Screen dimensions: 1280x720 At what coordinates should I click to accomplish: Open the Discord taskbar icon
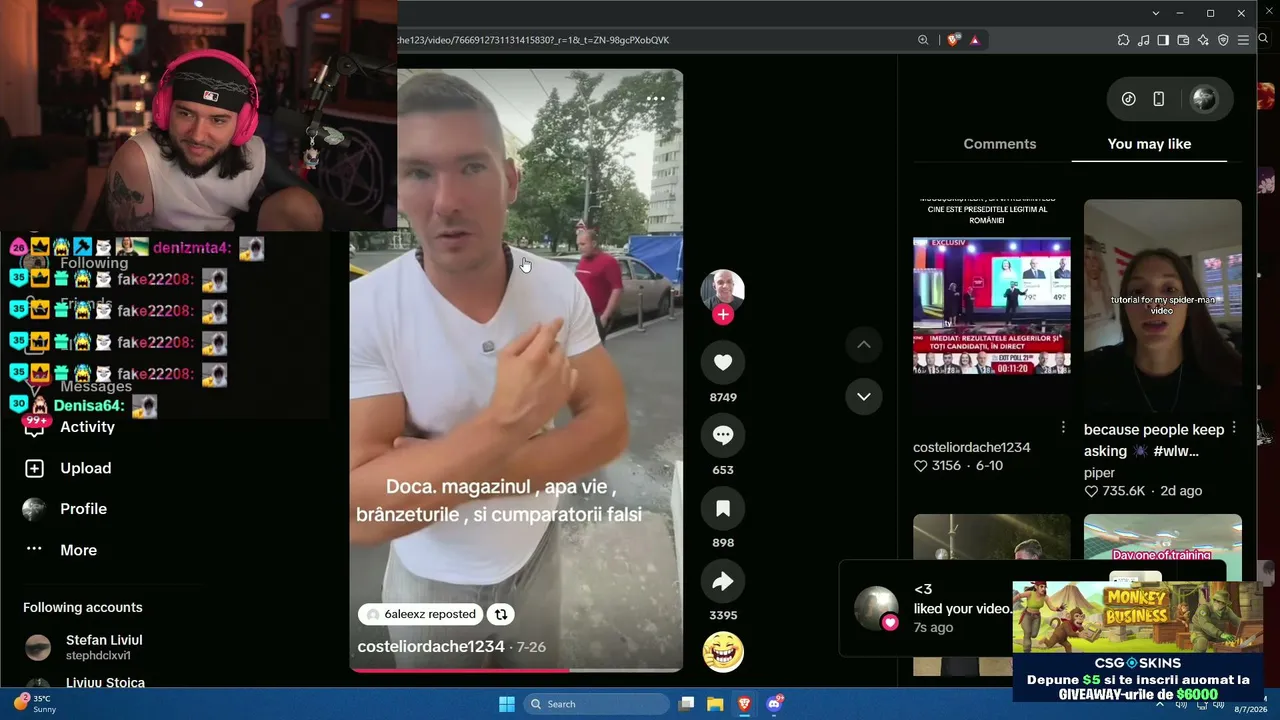click(774, 704)
